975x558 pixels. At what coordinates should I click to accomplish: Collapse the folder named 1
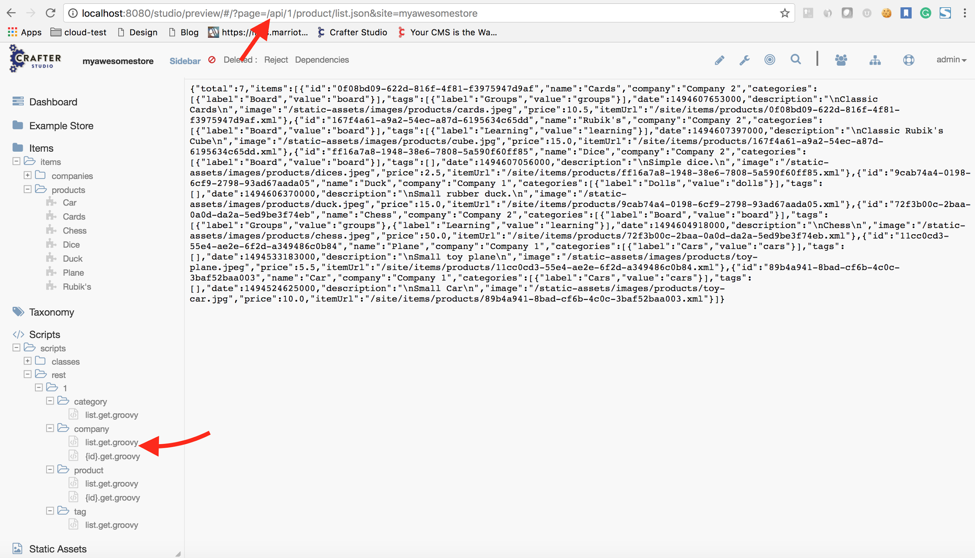pos(39,388)
